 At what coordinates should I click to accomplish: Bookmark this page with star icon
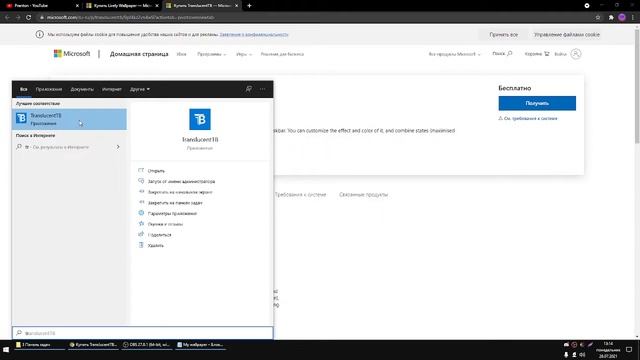[598, 17]
